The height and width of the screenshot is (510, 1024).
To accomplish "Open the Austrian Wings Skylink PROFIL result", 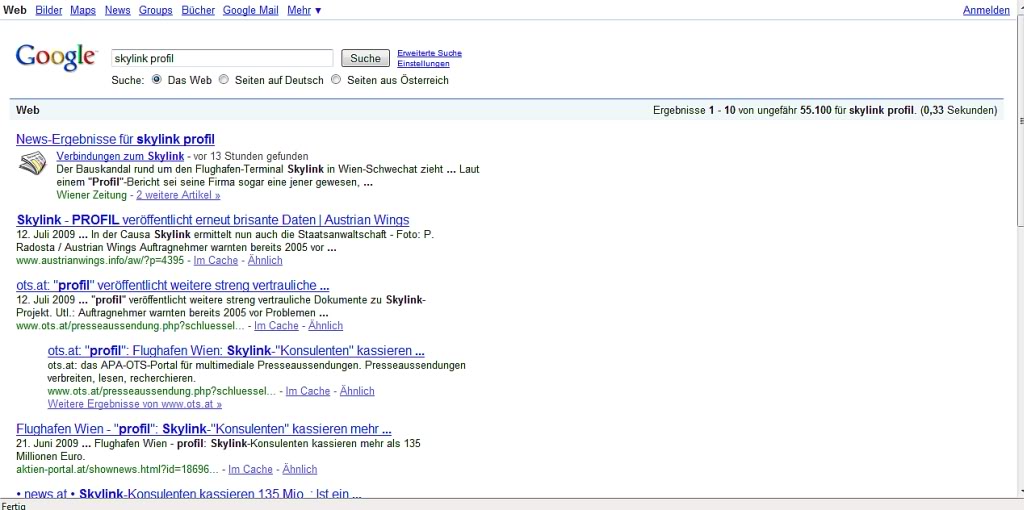I will [213, 220].
